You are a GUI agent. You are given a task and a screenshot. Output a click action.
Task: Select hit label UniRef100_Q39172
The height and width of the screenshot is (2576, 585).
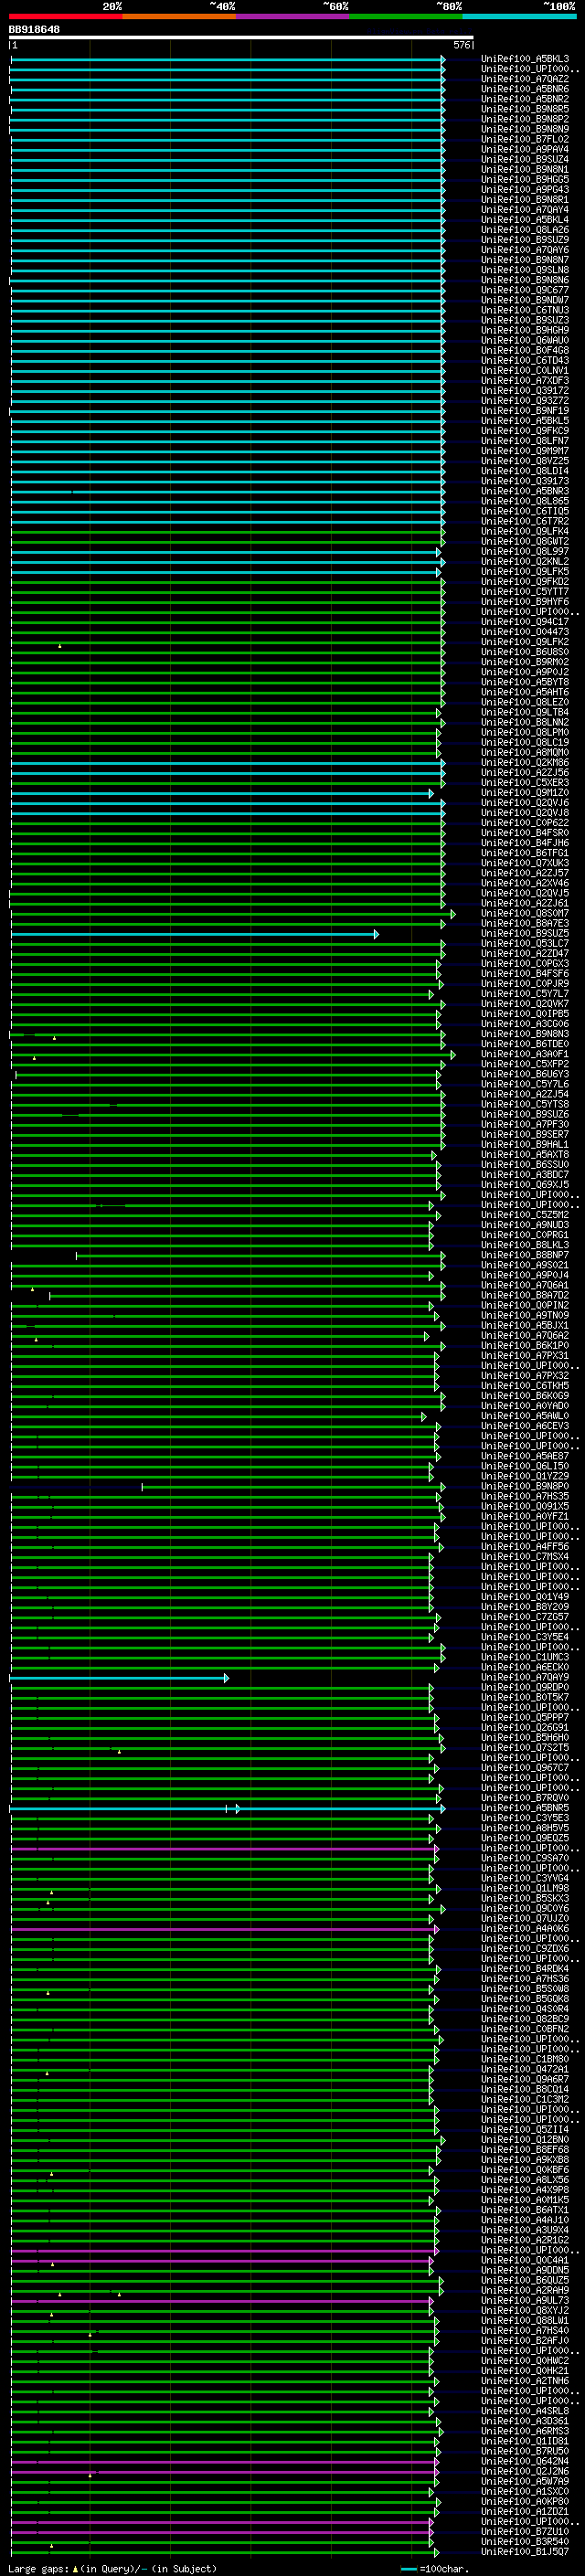524,391
